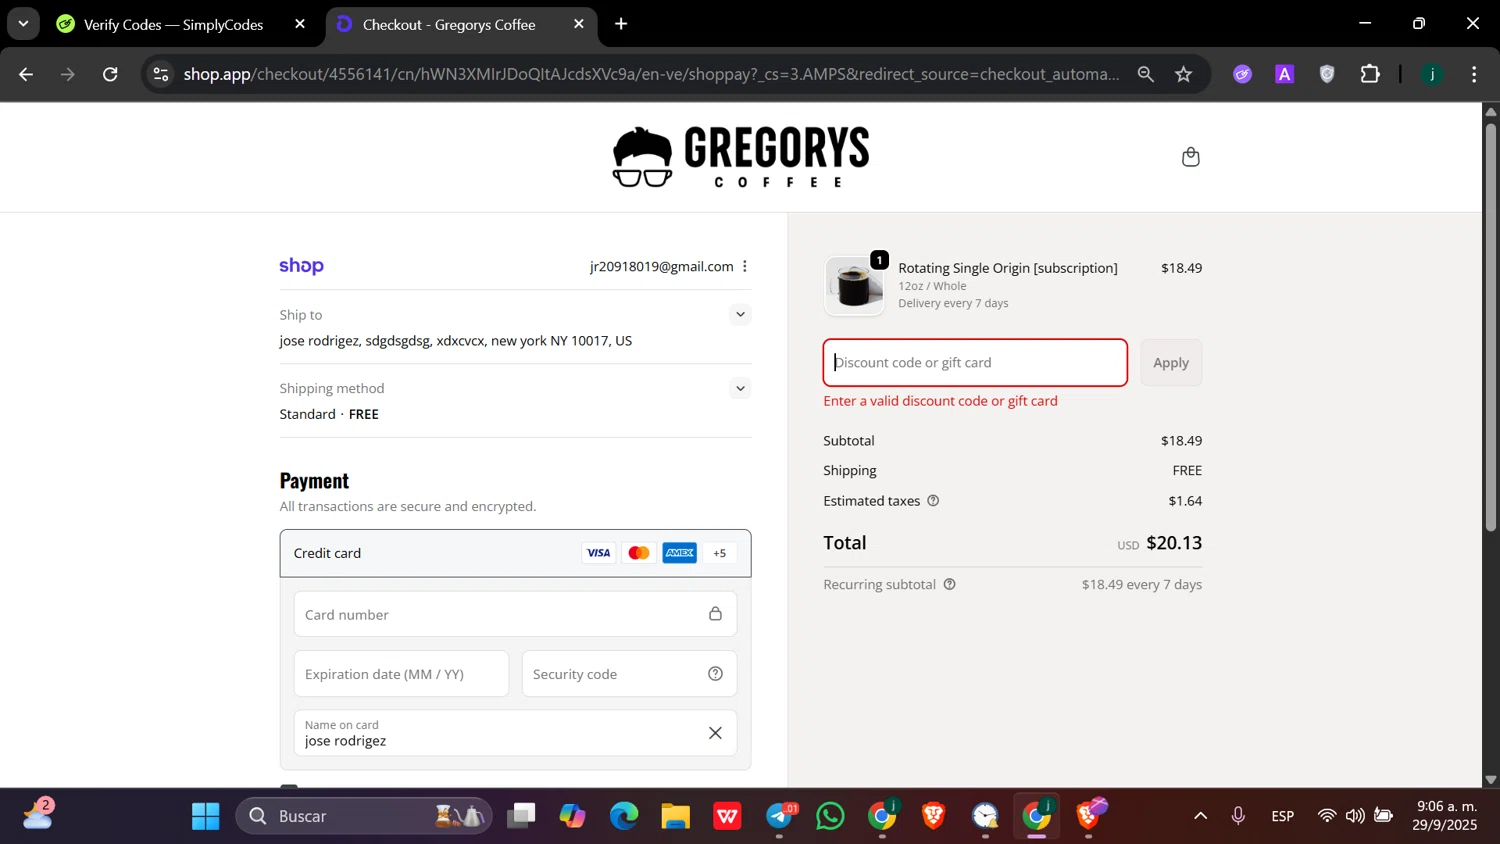The image size is (1500, 844).
Task: Clear the Name on card field
Action: point(715,733)
